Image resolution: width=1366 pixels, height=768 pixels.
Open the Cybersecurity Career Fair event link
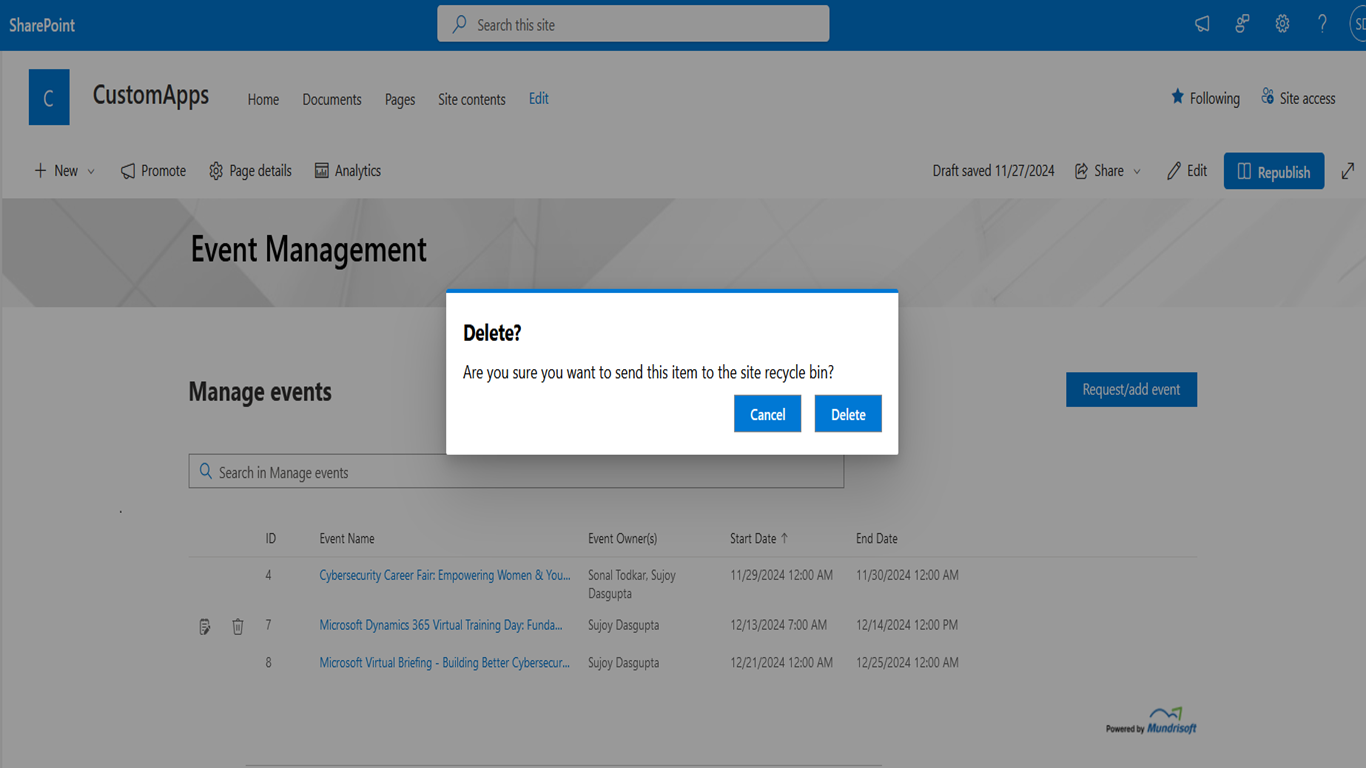tap(444, 575)
